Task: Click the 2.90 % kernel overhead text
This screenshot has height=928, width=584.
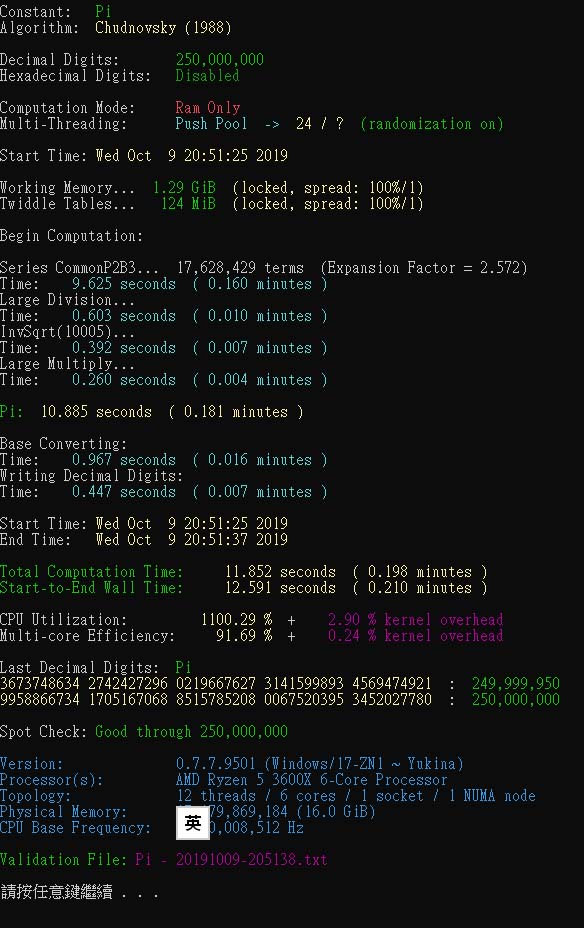Action: [415, 620]
